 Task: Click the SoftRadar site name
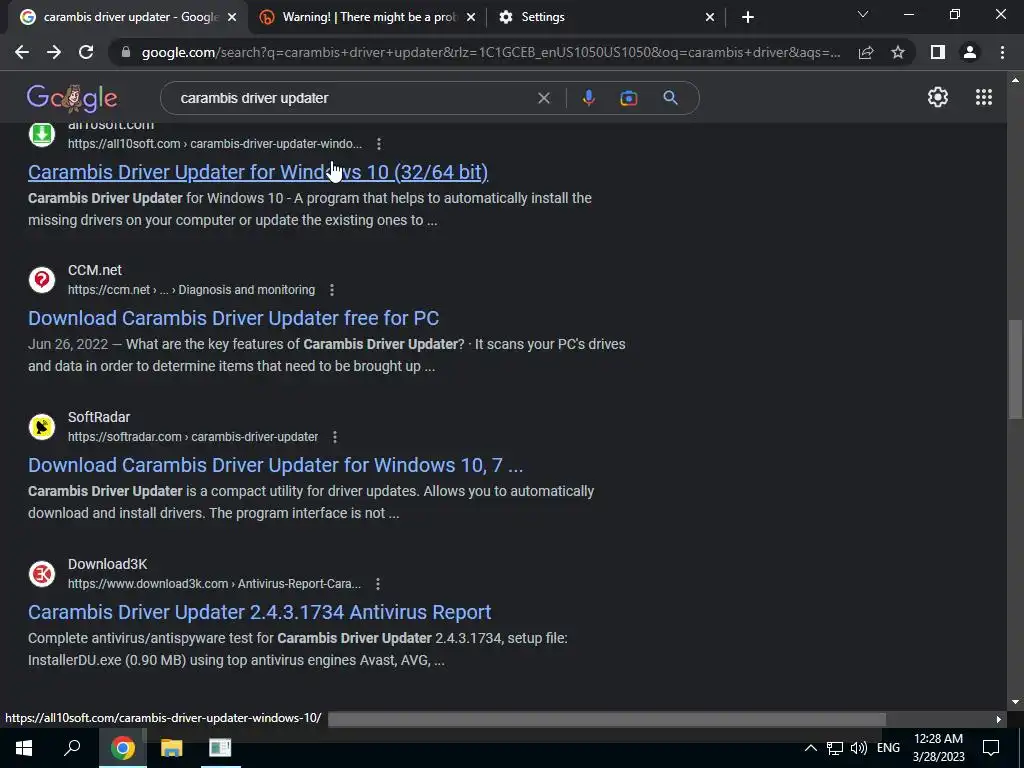coord(99,417)
